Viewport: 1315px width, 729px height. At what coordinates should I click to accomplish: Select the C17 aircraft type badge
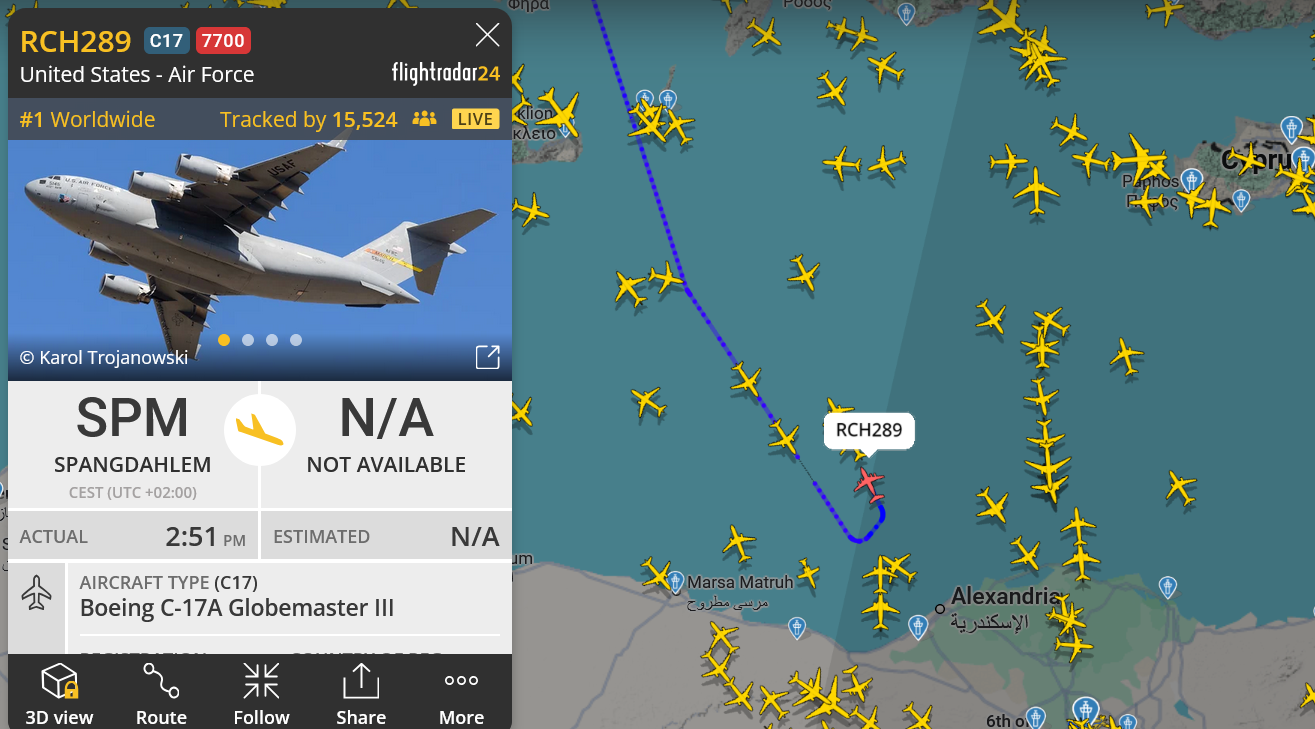pos(166,41)
